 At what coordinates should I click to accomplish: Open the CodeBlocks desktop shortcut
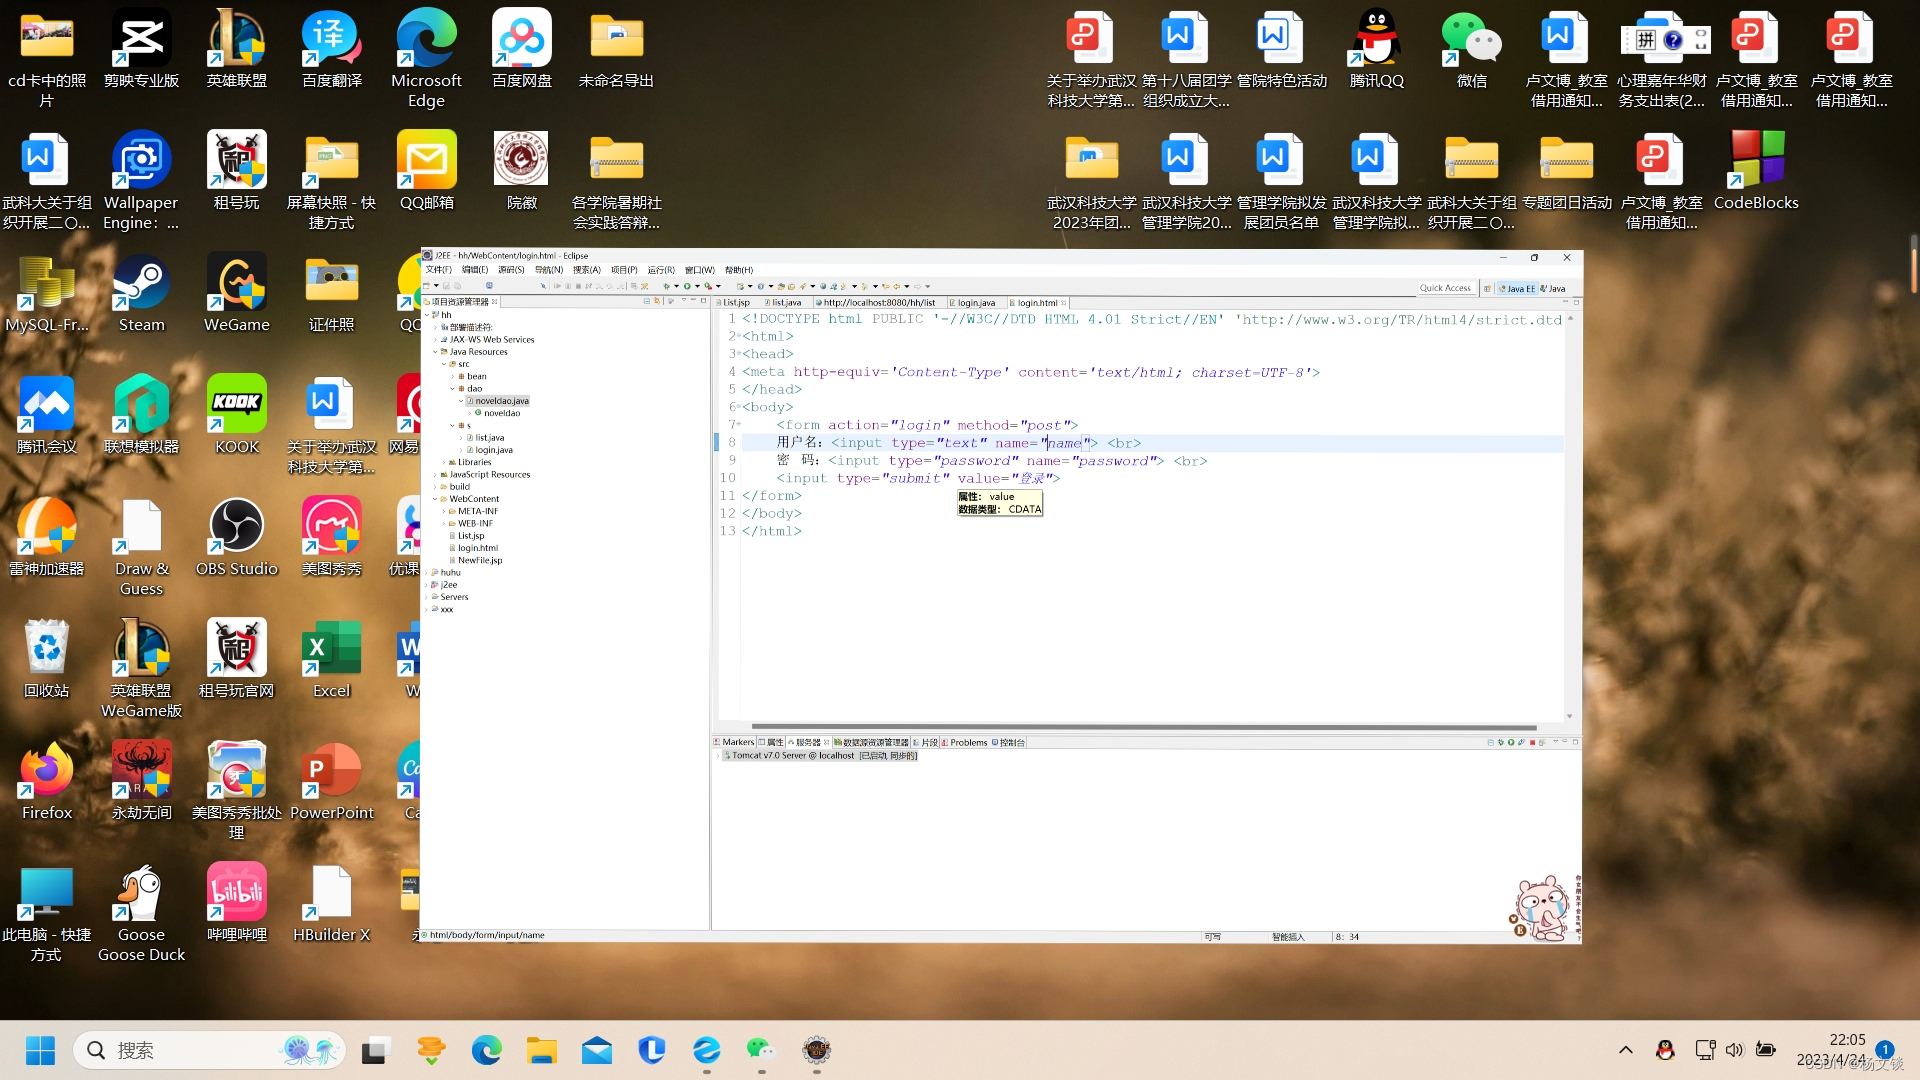click(x=1756, y=172)
